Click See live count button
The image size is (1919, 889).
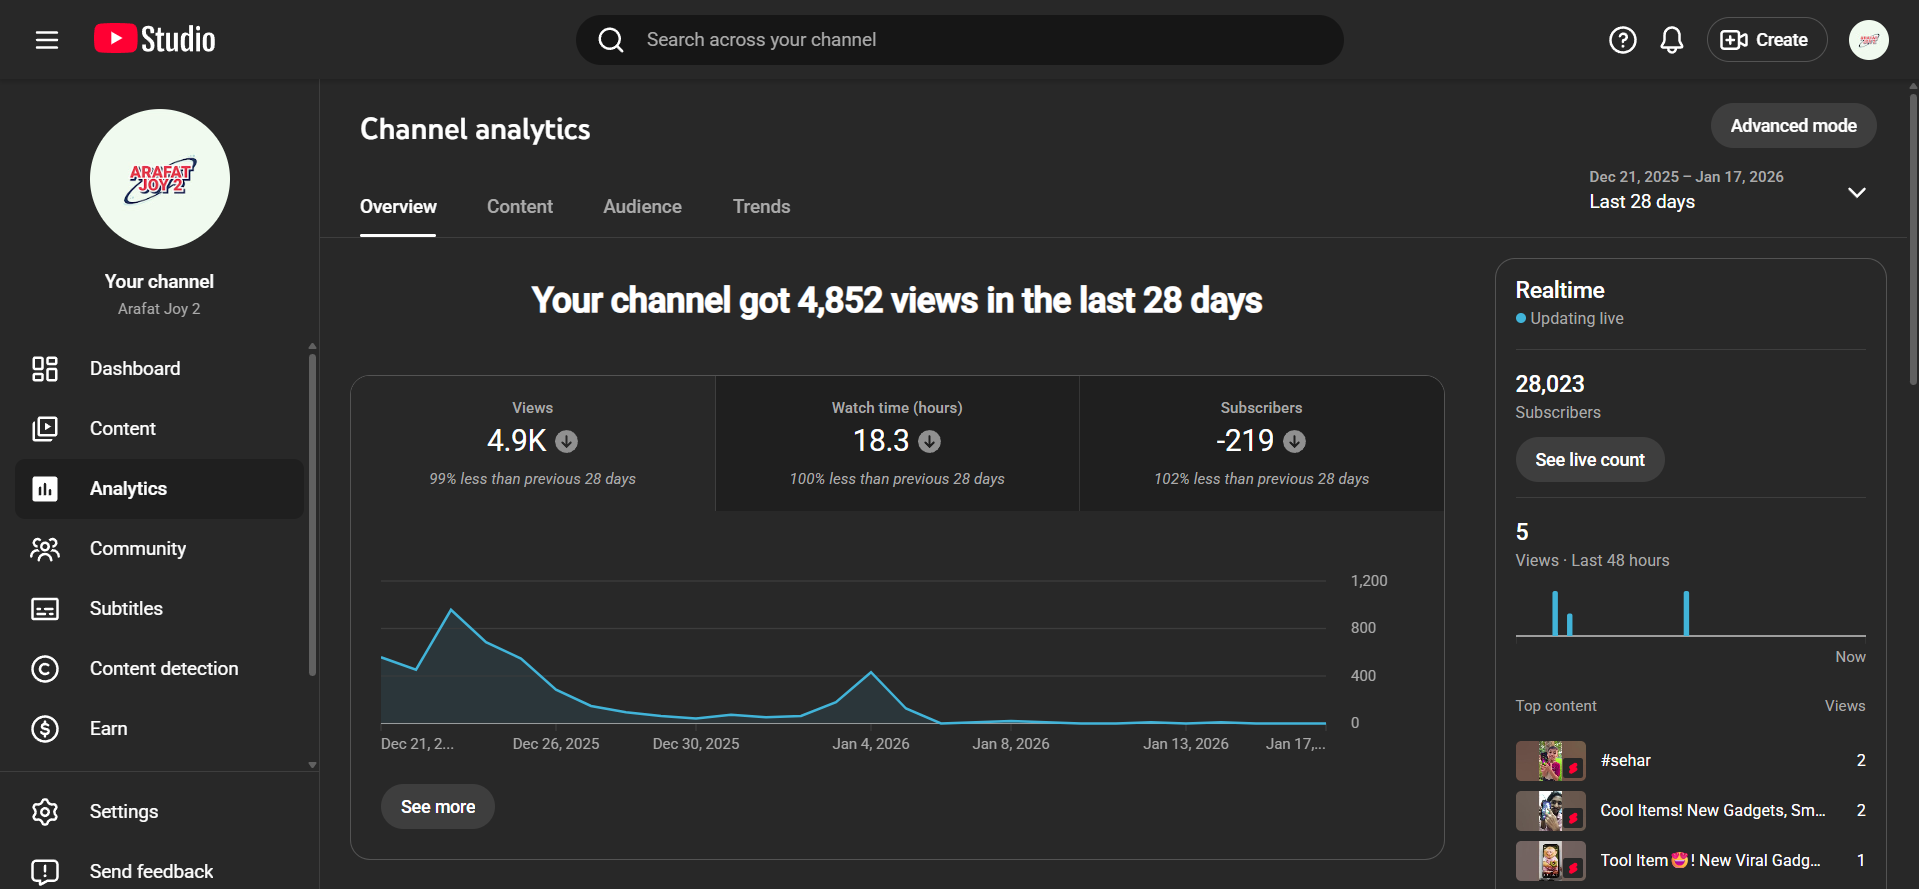pyautogui.click(x=1589, y=460)
